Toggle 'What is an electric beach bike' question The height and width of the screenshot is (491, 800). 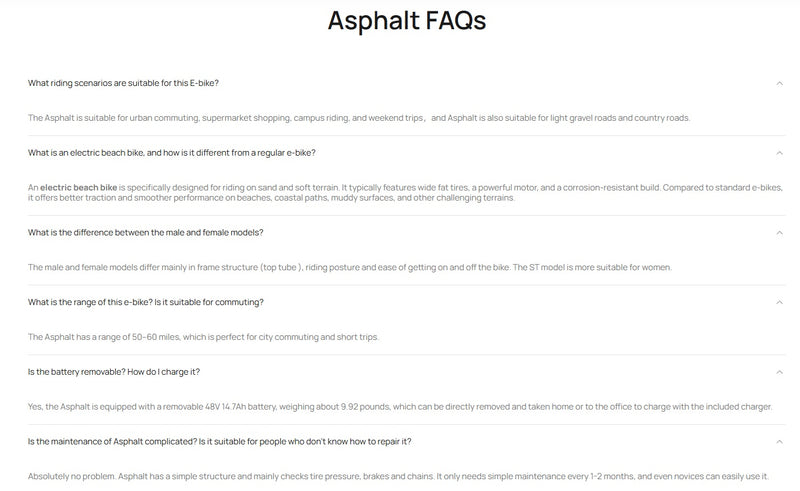172,153
